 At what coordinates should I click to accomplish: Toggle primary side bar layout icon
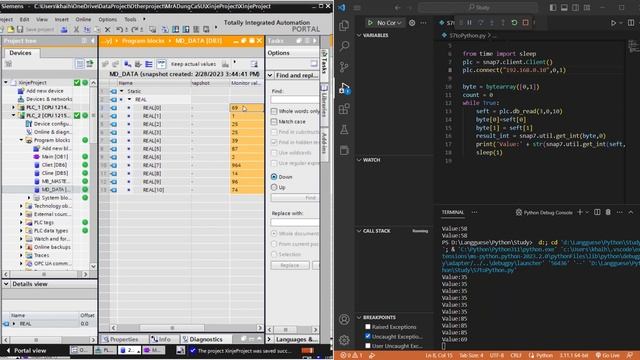coord(553,7)
